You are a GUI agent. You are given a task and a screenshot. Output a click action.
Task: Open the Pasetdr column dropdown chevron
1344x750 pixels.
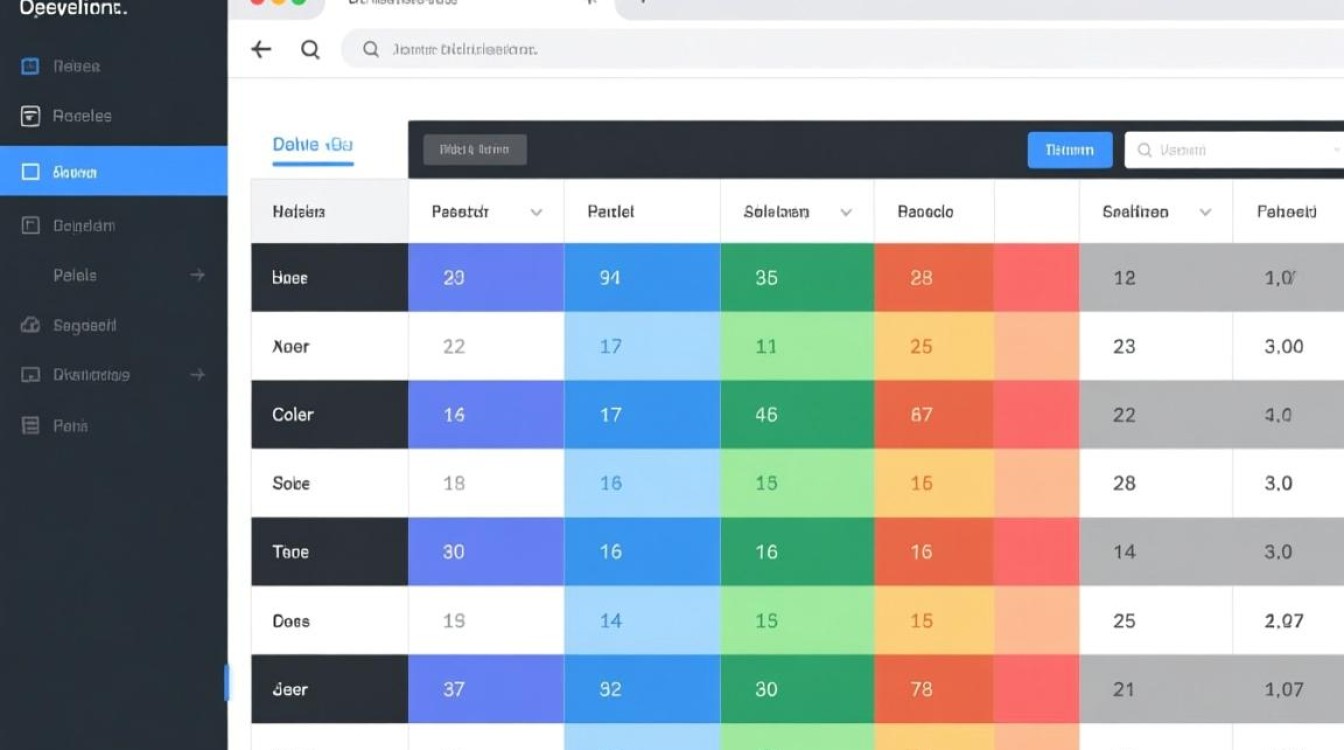coord(536,212)
